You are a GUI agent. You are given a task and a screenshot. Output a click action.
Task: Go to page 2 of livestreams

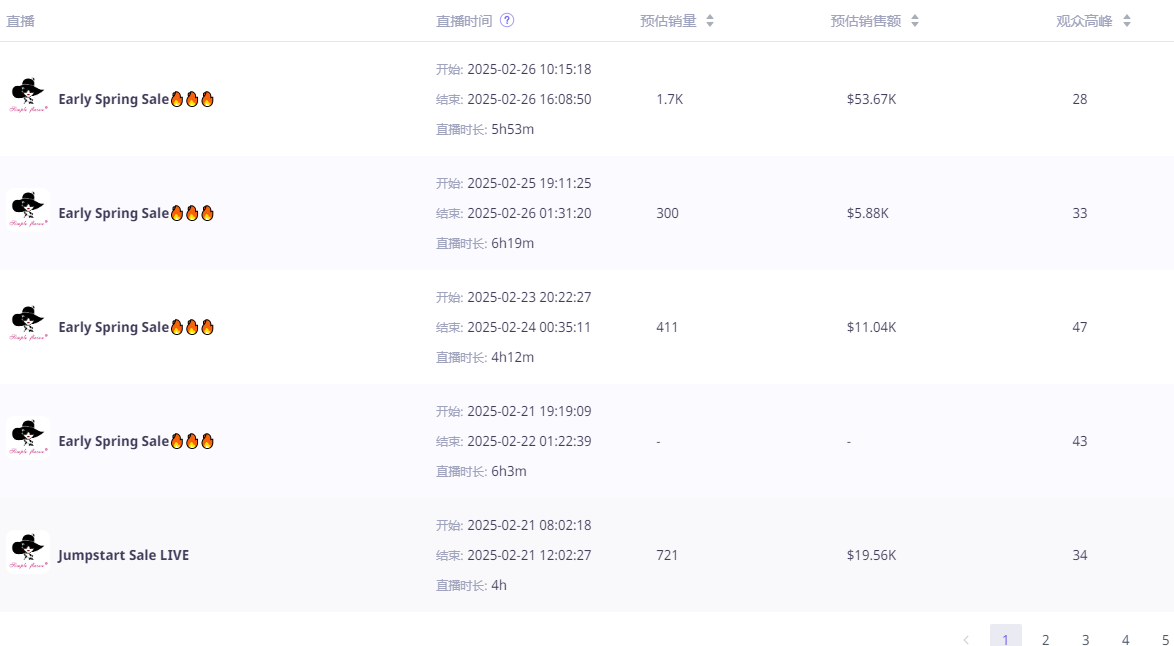click(x=1046, y=639)
